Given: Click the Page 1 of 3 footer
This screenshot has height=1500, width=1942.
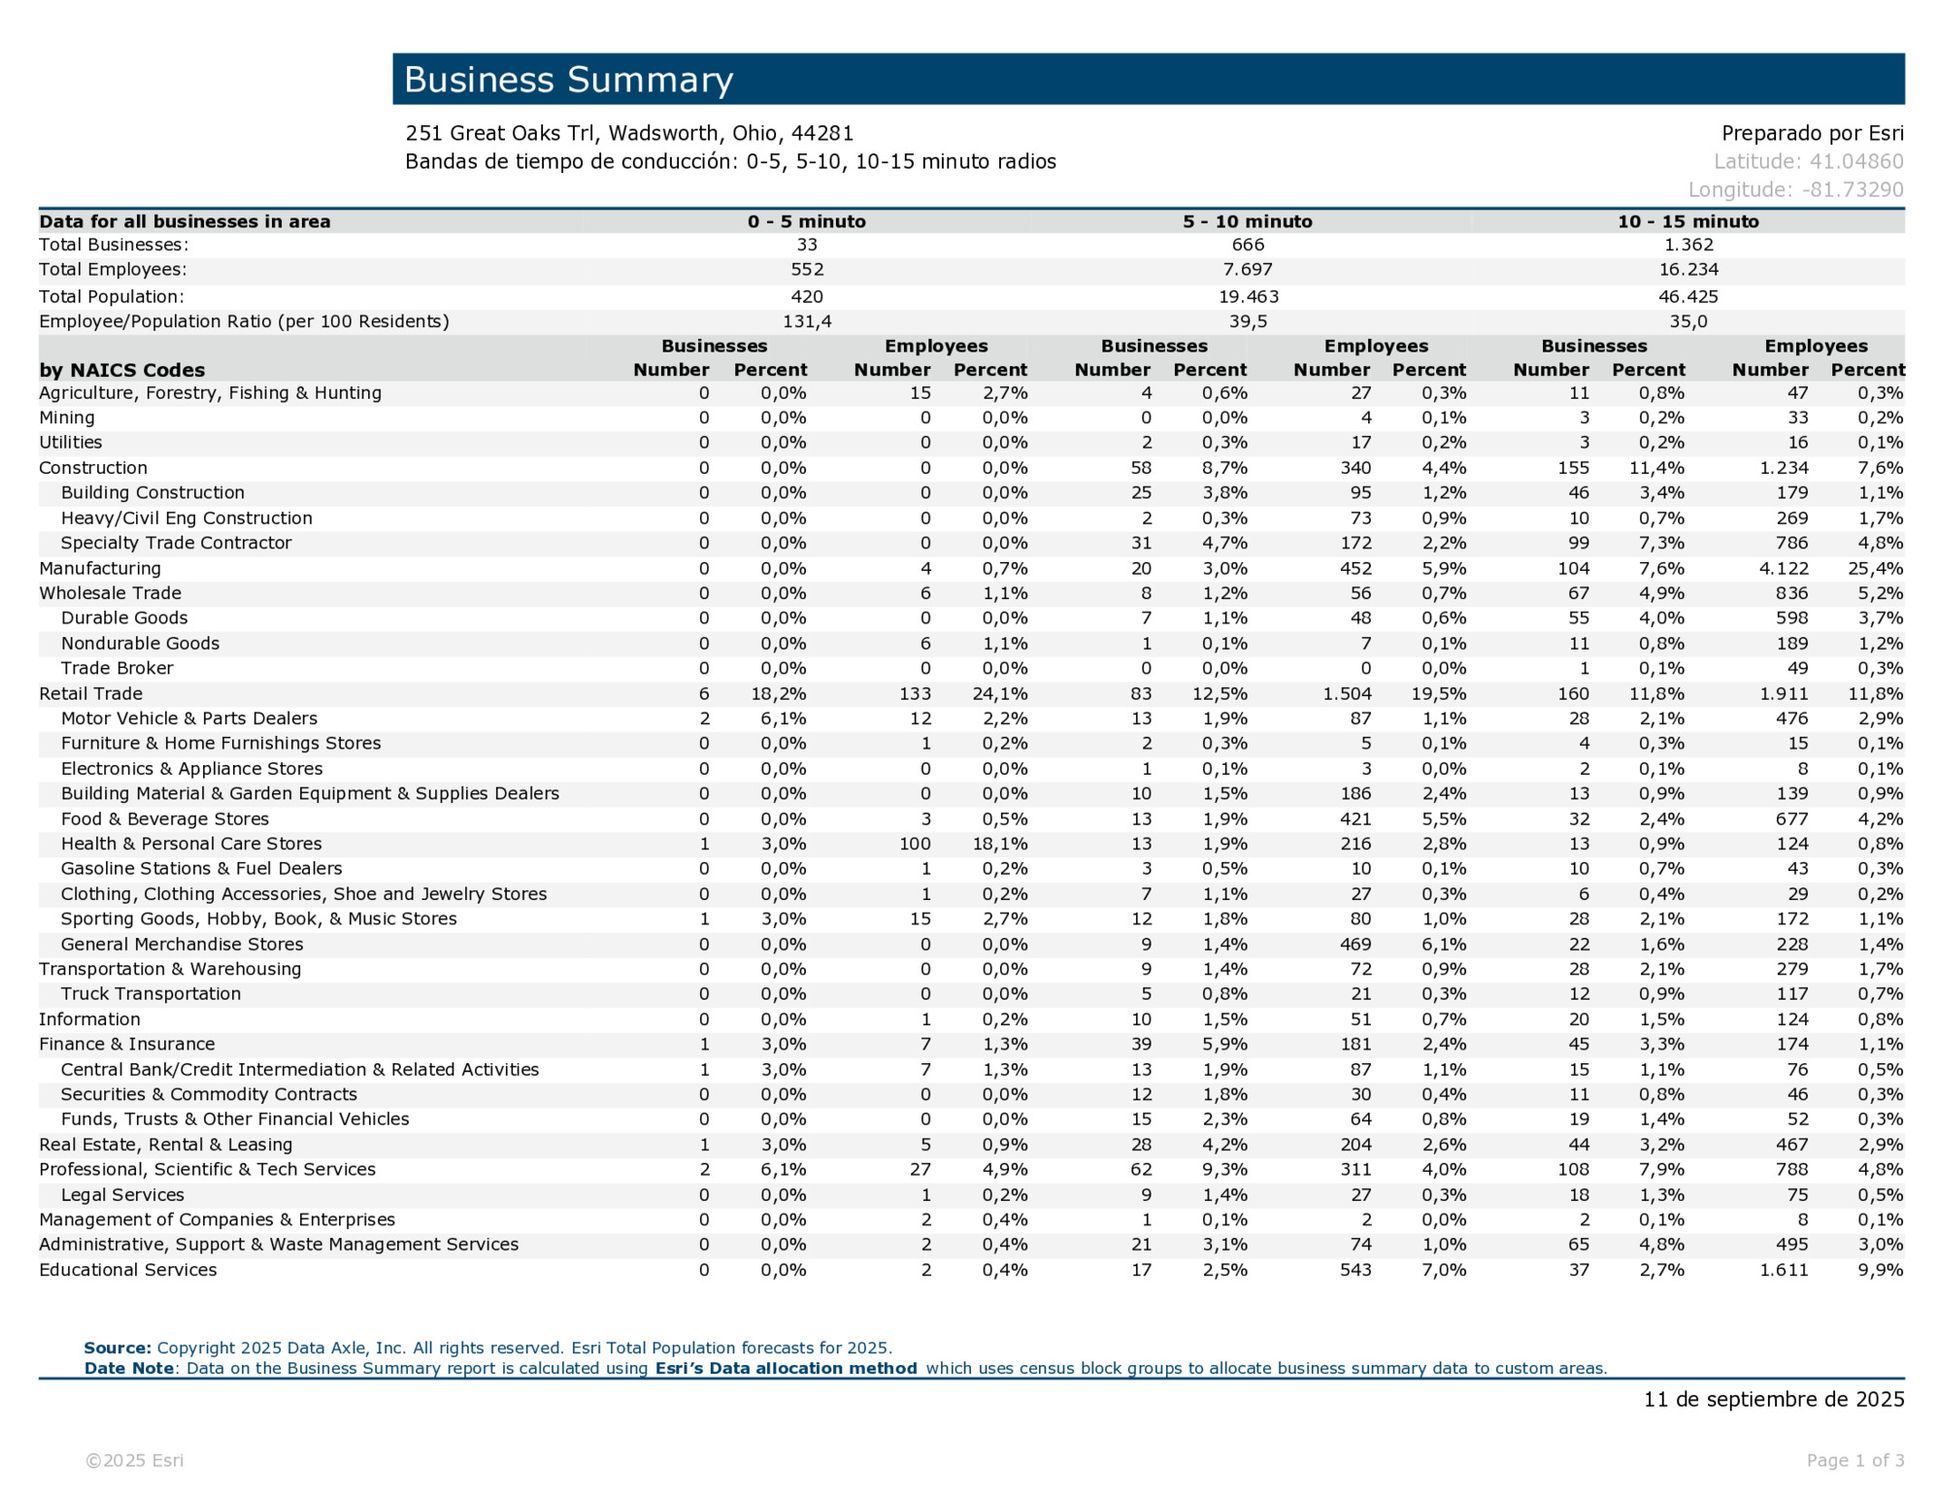Looking at the screenshot, I should 1855,1460.
